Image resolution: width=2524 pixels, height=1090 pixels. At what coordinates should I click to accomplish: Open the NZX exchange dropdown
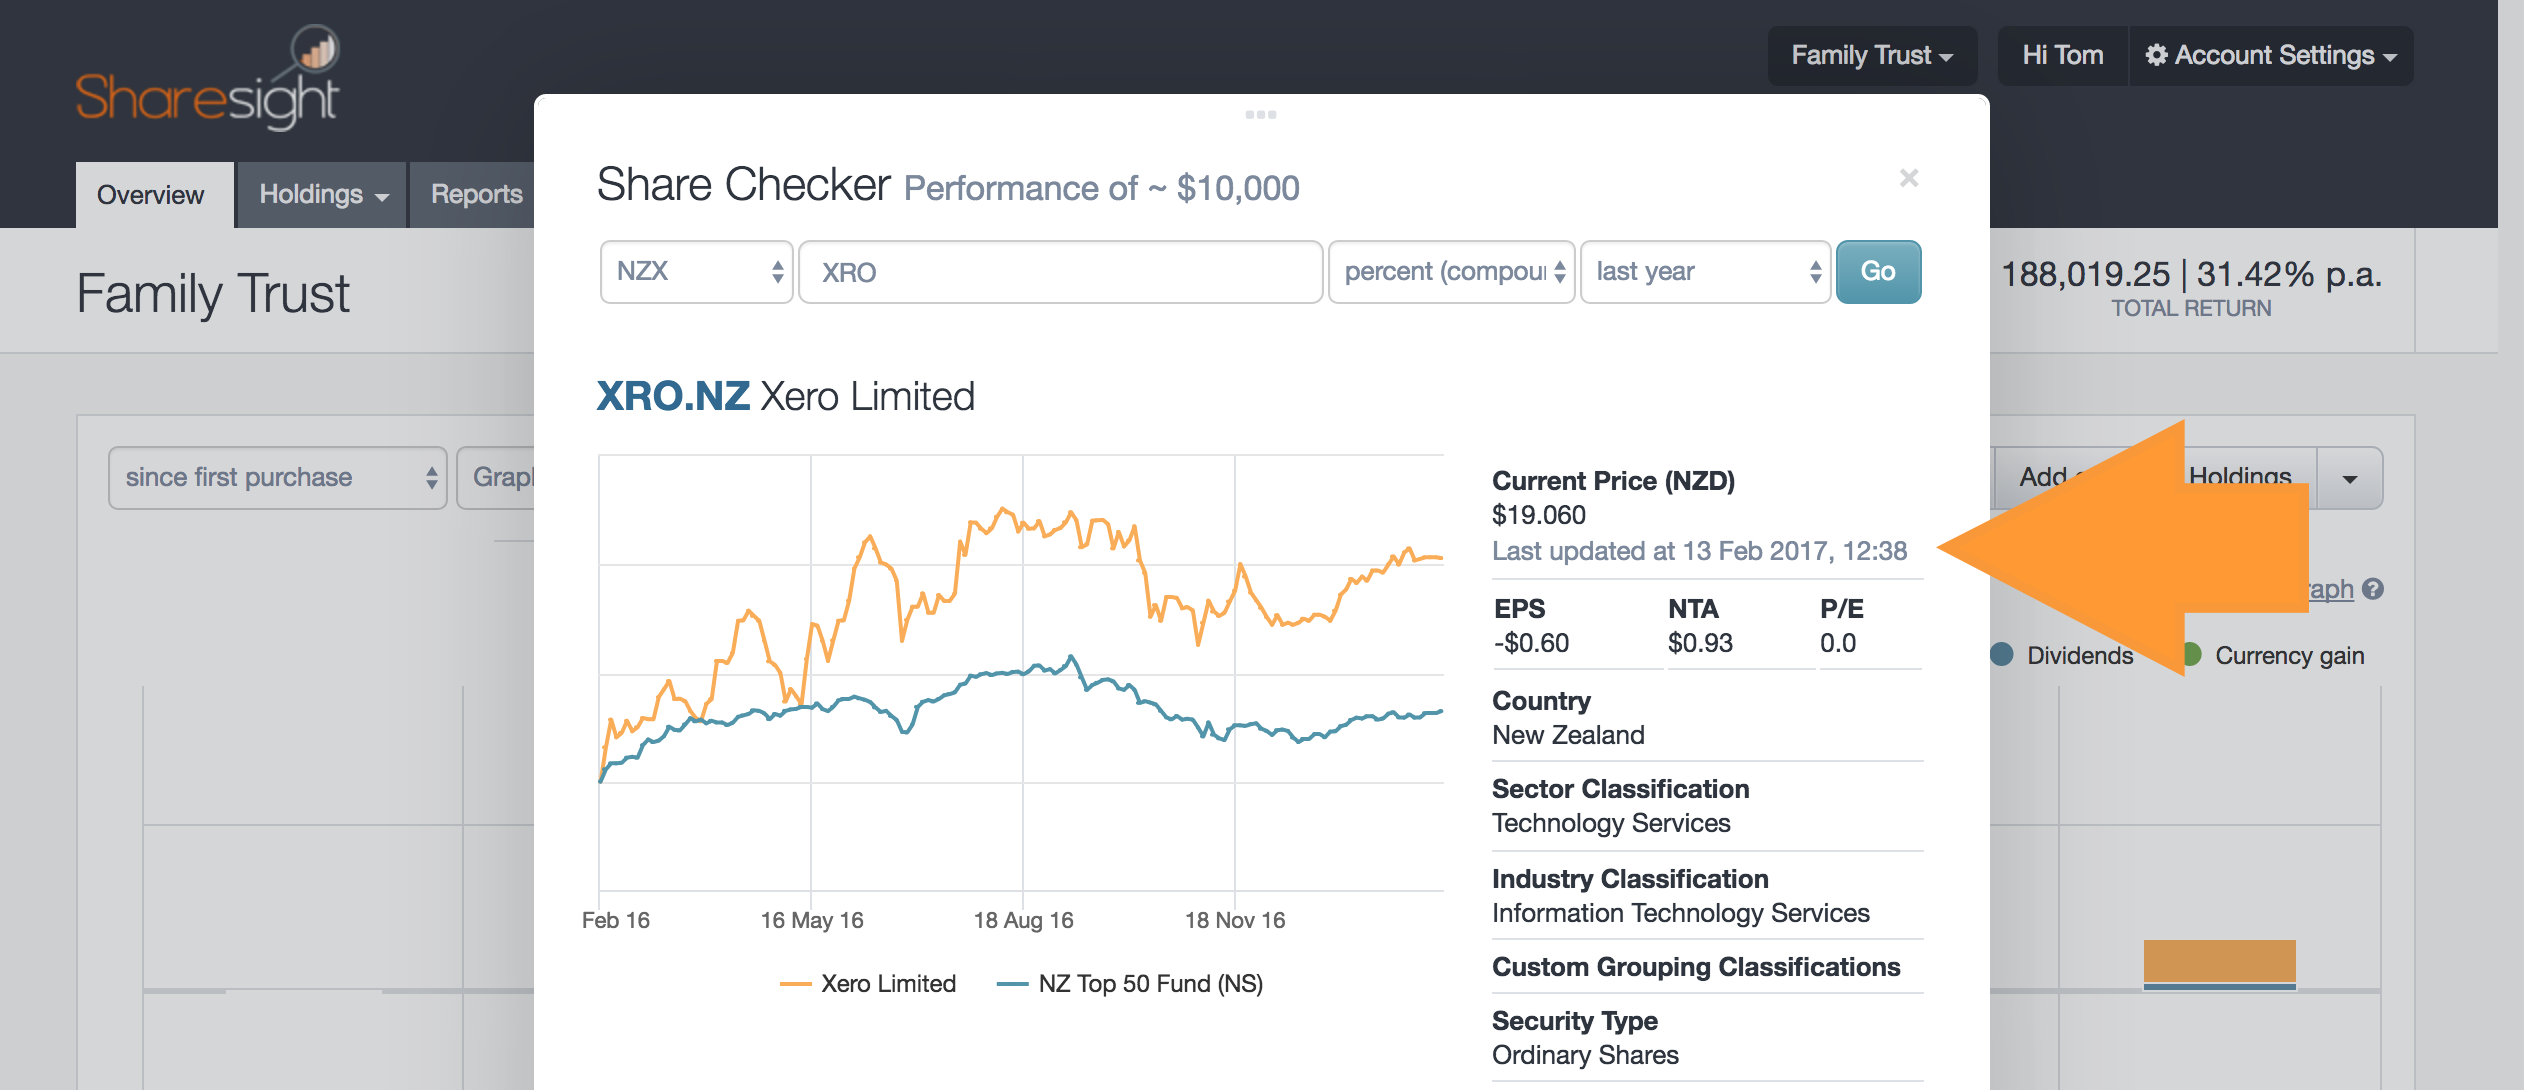[x=696, y=271]
